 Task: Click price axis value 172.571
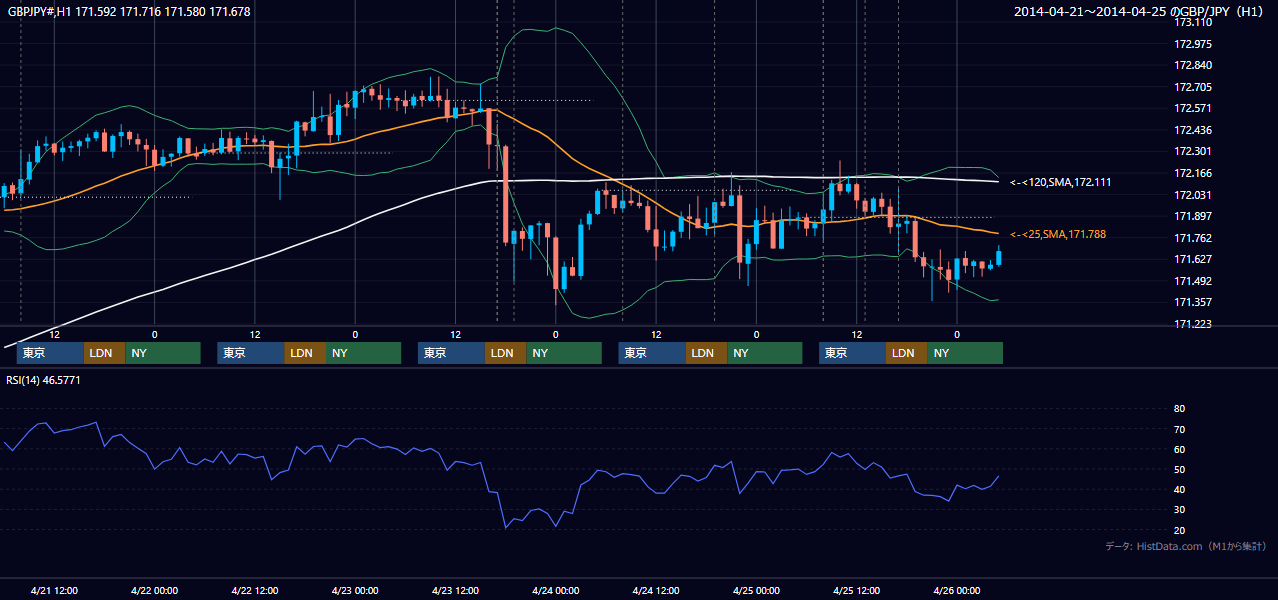click(x=1193, y=108)
